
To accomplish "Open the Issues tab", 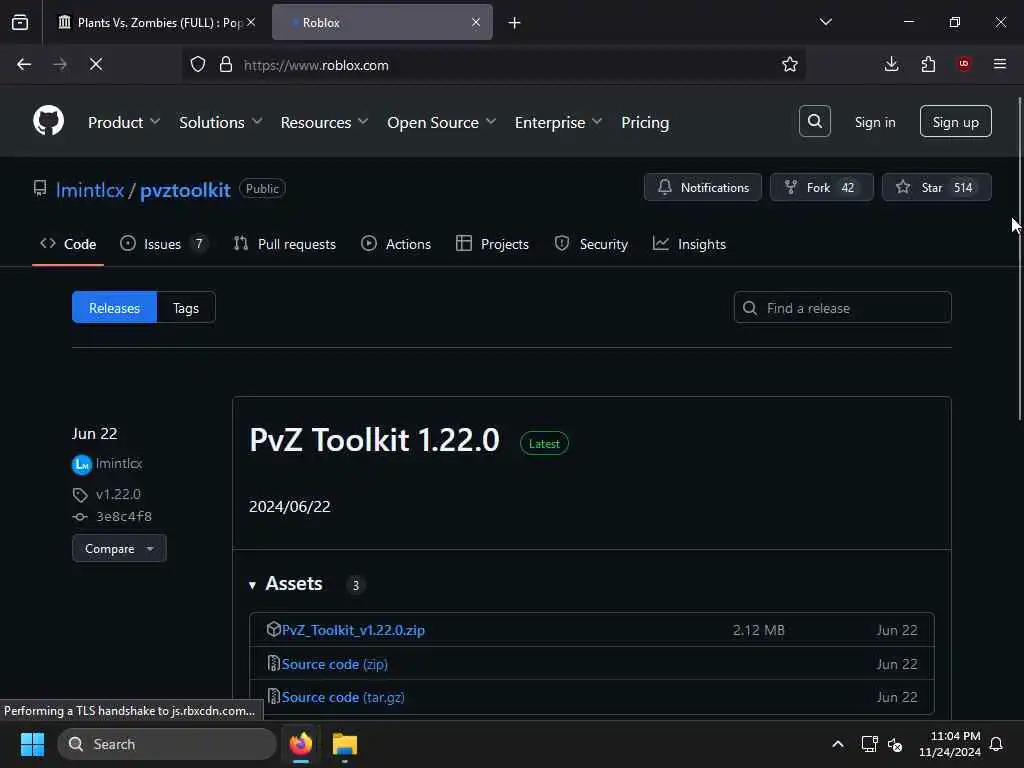I will click(x=164, y=244).
